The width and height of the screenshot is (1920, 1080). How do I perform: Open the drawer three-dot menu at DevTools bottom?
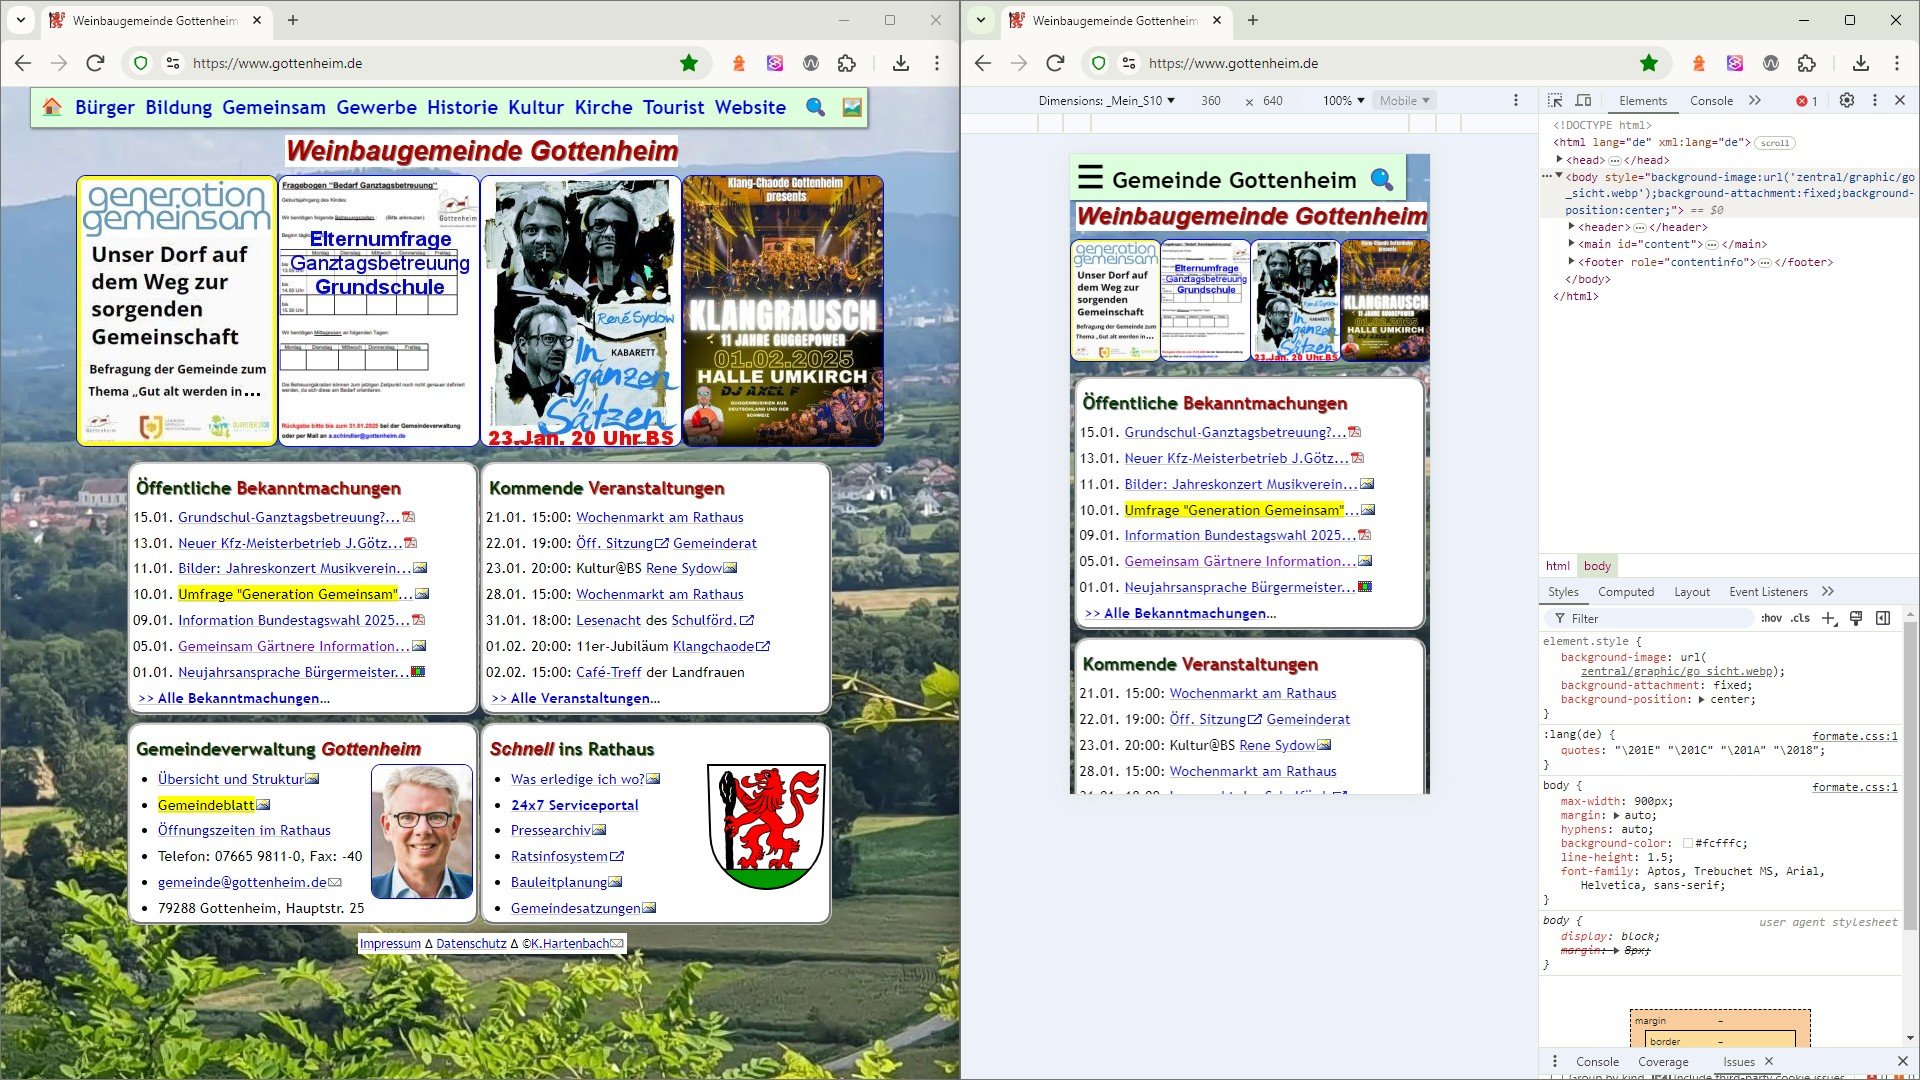click(1554, 1061)
